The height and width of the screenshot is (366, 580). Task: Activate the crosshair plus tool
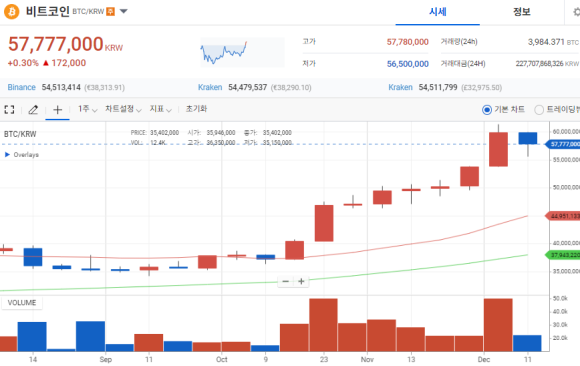click(x=57, y=110)
